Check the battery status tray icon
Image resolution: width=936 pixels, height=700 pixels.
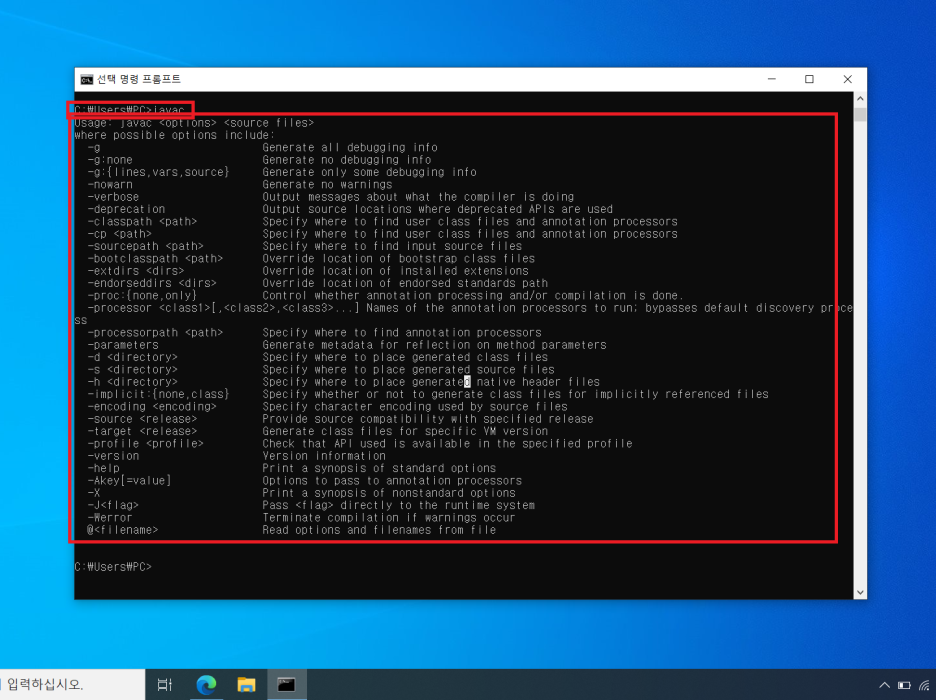click(x=904, y=685)
